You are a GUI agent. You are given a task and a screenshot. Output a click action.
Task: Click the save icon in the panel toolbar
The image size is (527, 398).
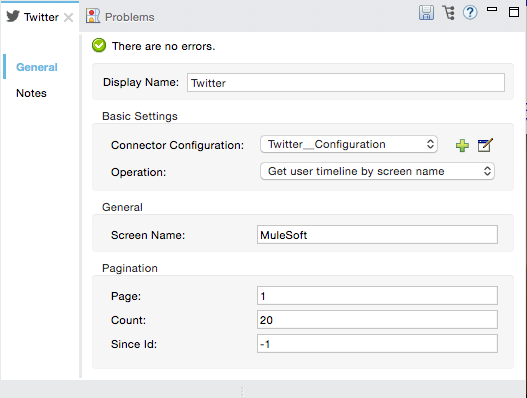point(426,13)
